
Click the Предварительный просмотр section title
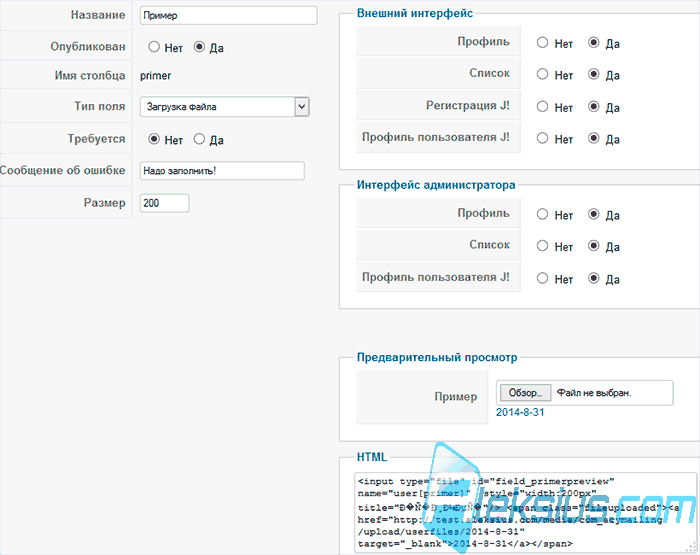pos(437,357)
